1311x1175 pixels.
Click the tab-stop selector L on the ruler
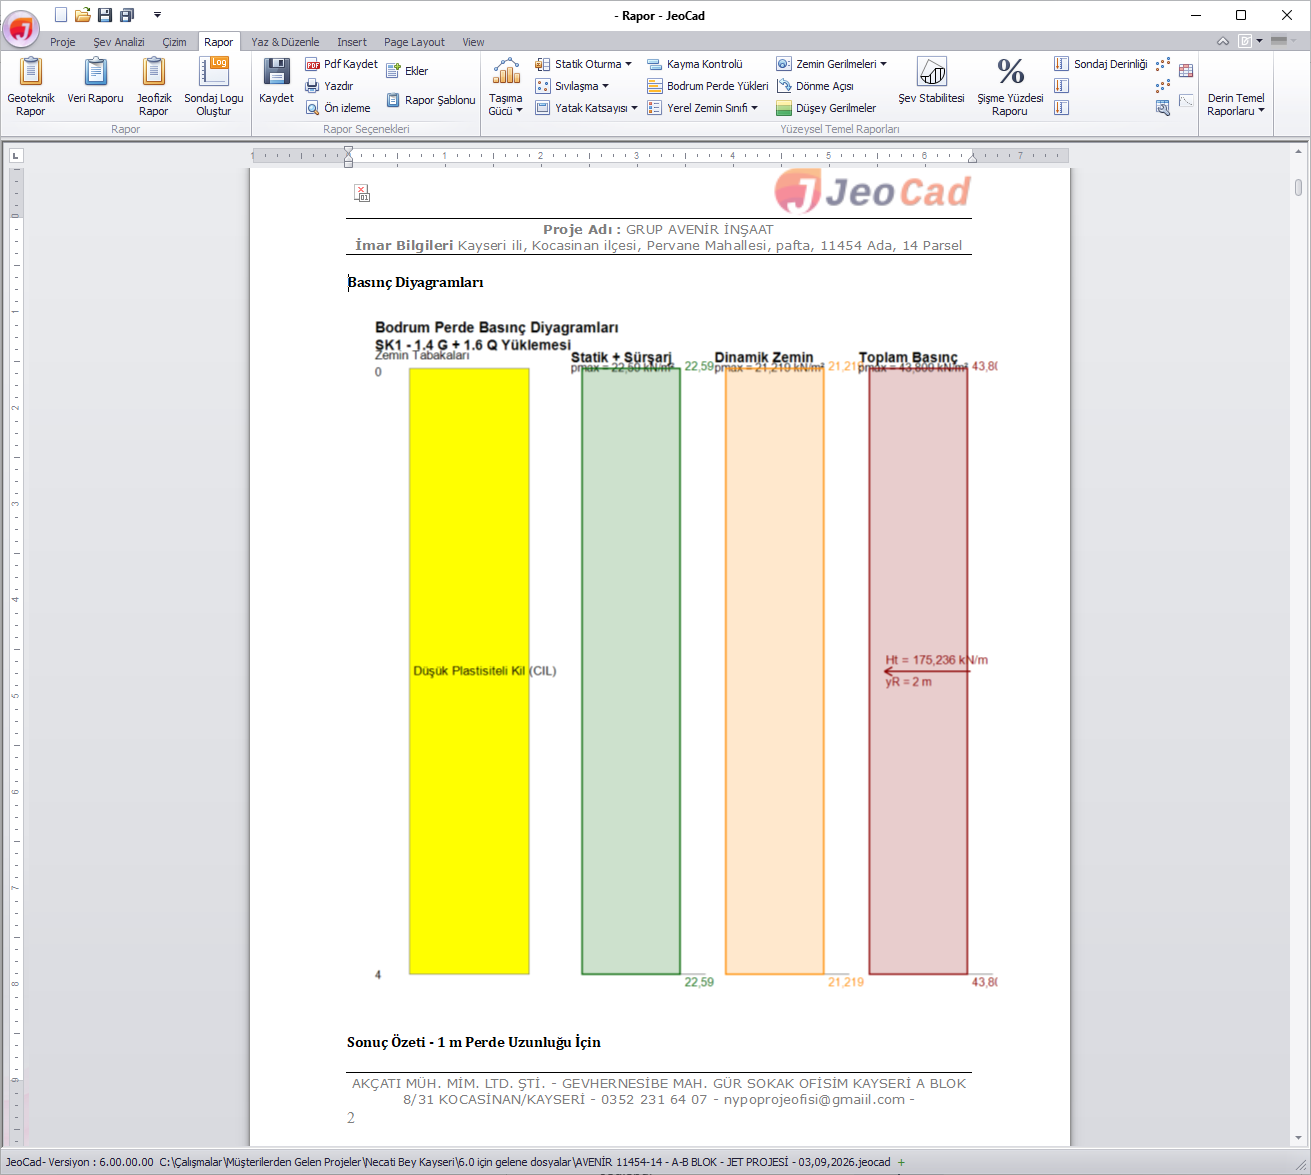click(x=15, y=155)
